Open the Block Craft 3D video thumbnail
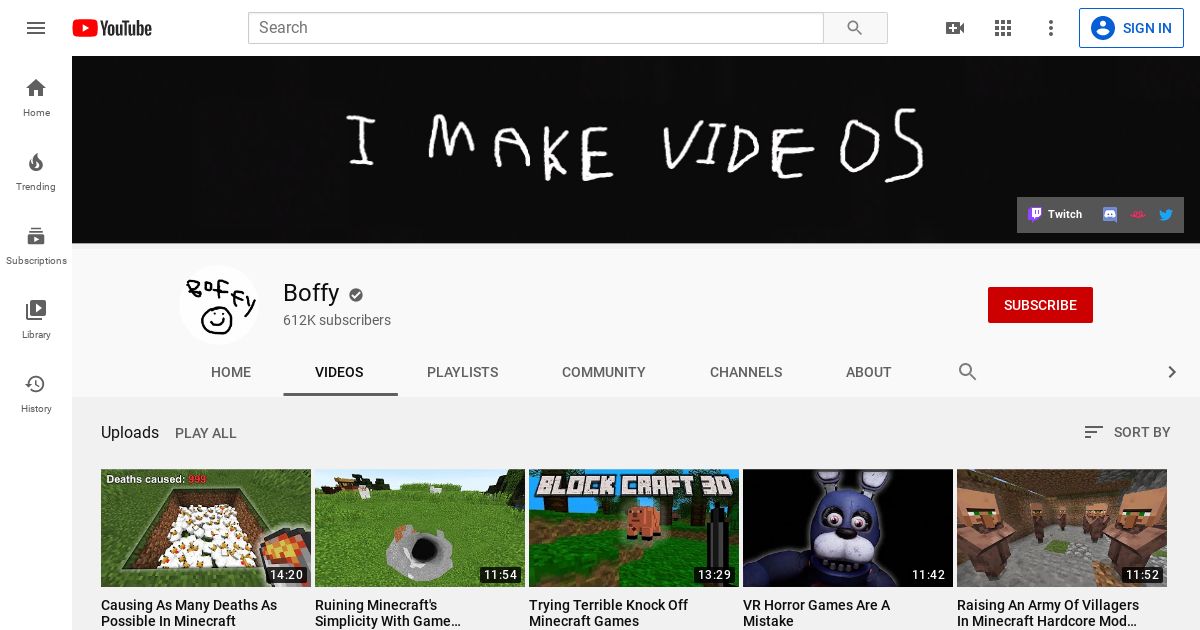Image resolution: width=1200 pixels, height=630 pixels. 634,528
